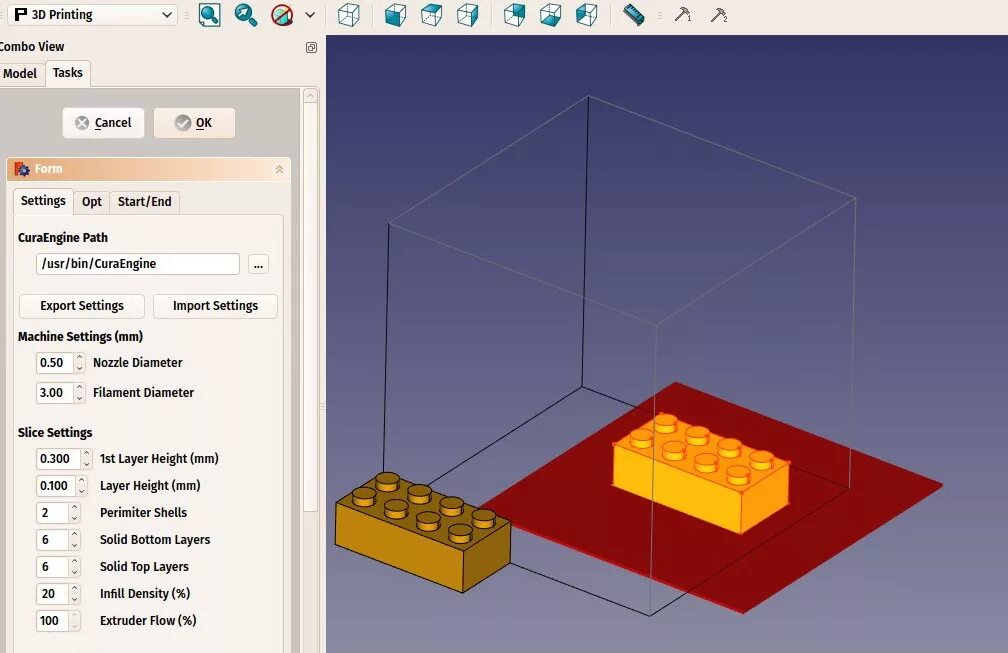
Task: Switch to the Tasks tab
Action: 68,73
